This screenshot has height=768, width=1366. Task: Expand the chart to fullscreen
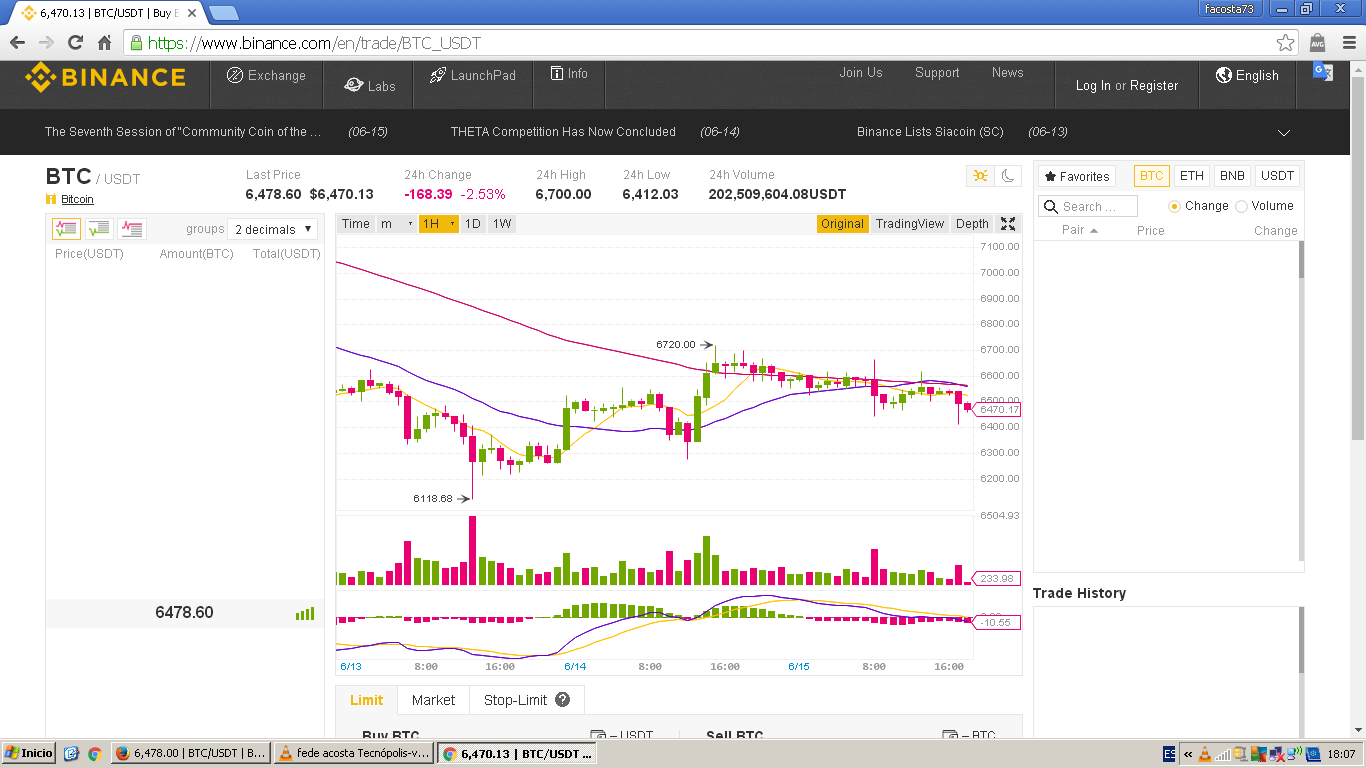(x=1008, y=224)
